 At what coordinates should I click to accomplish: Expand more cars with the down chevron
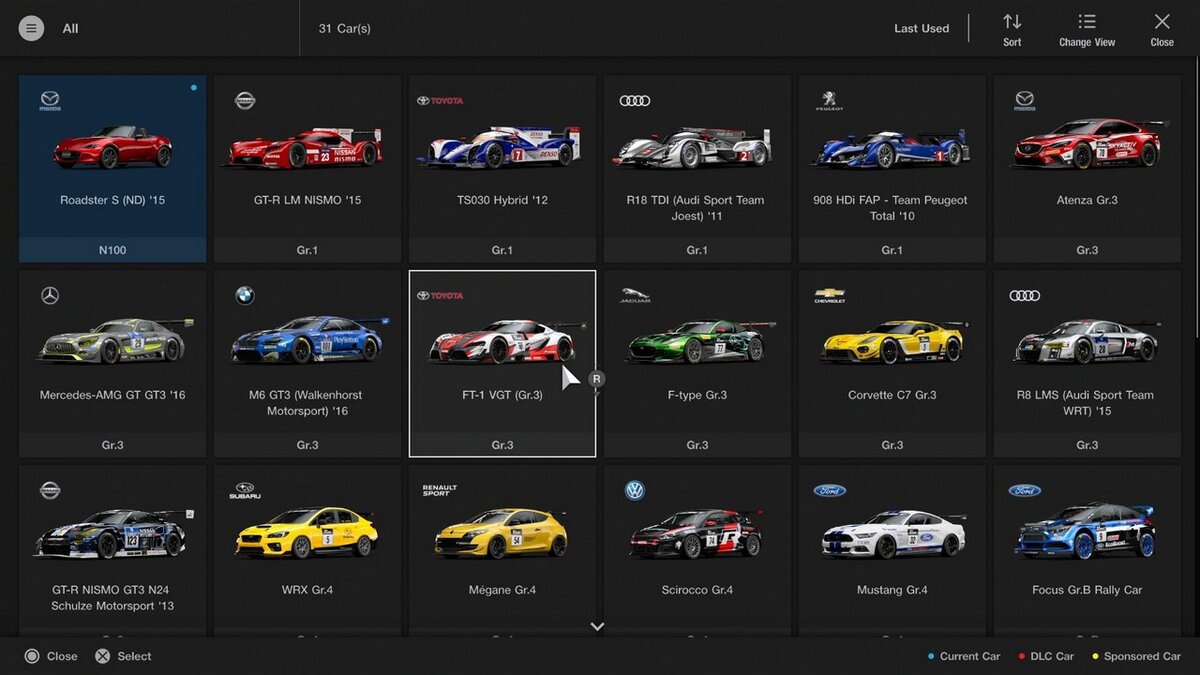(597, 627)
